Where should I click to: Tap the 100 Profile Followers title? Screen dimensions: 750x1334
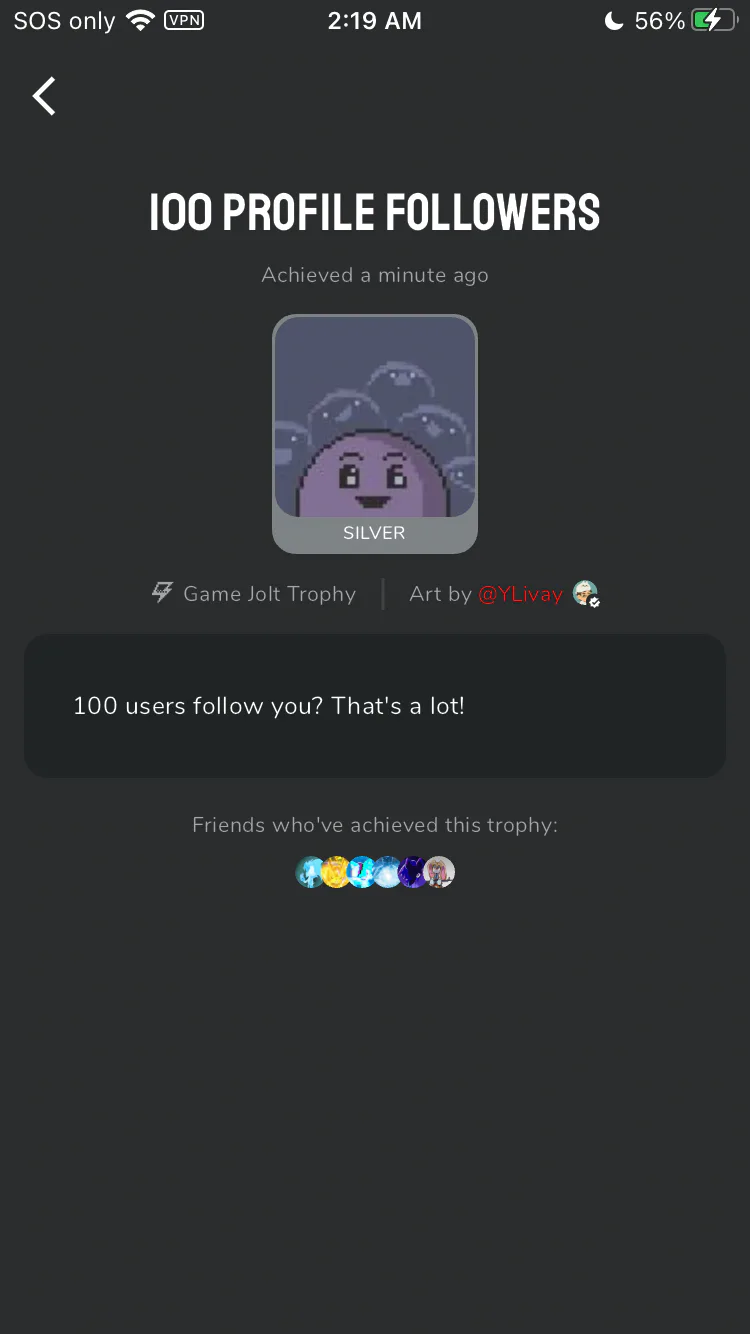point(375,212)
